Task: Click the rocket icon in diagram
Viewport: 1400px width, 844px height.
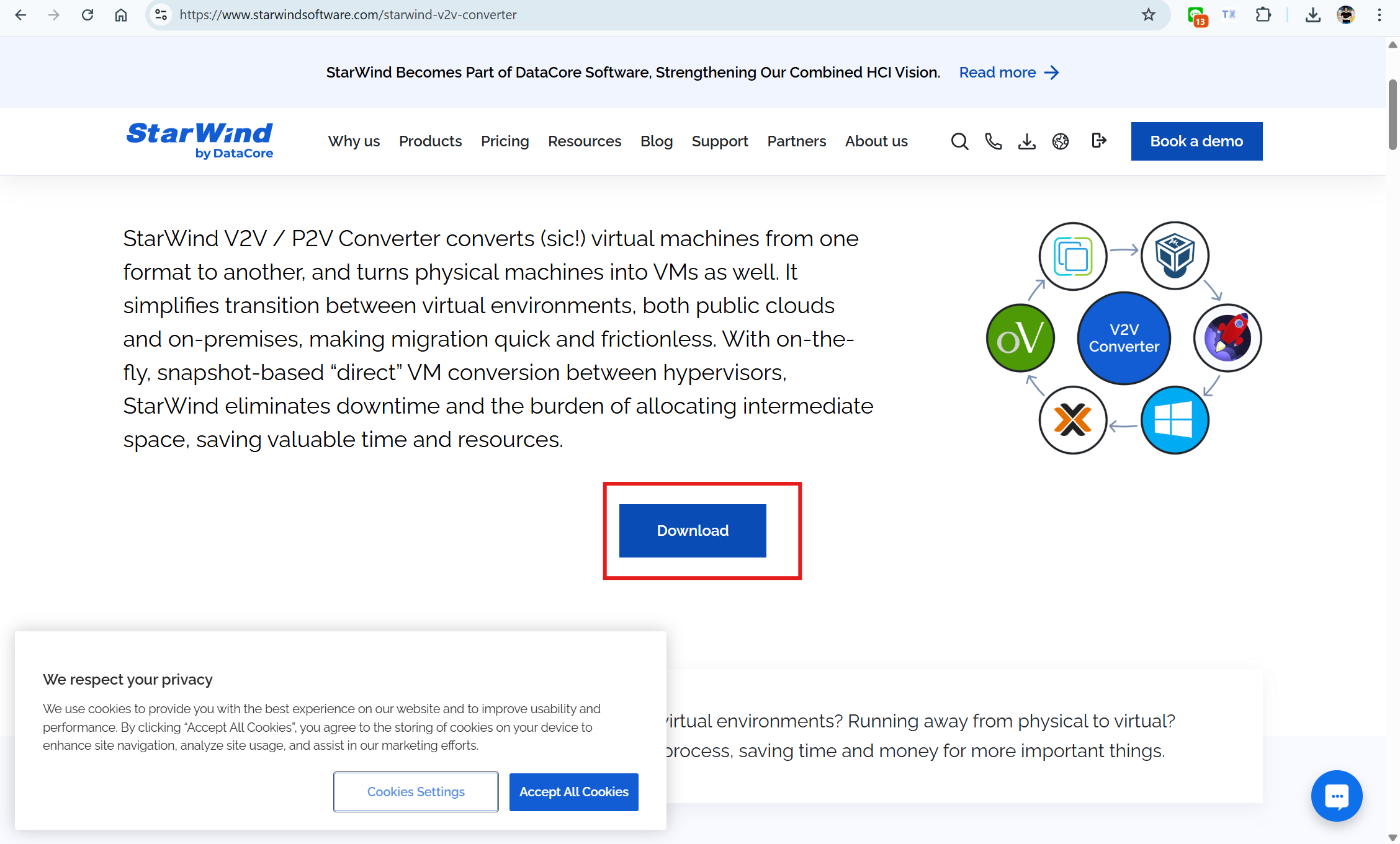Action: [1228, 338]
